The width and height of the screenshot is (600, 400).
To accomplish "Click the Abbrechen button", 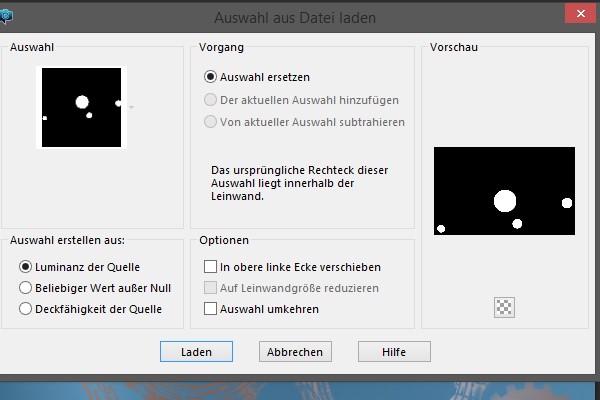I will tap(295, 352).
